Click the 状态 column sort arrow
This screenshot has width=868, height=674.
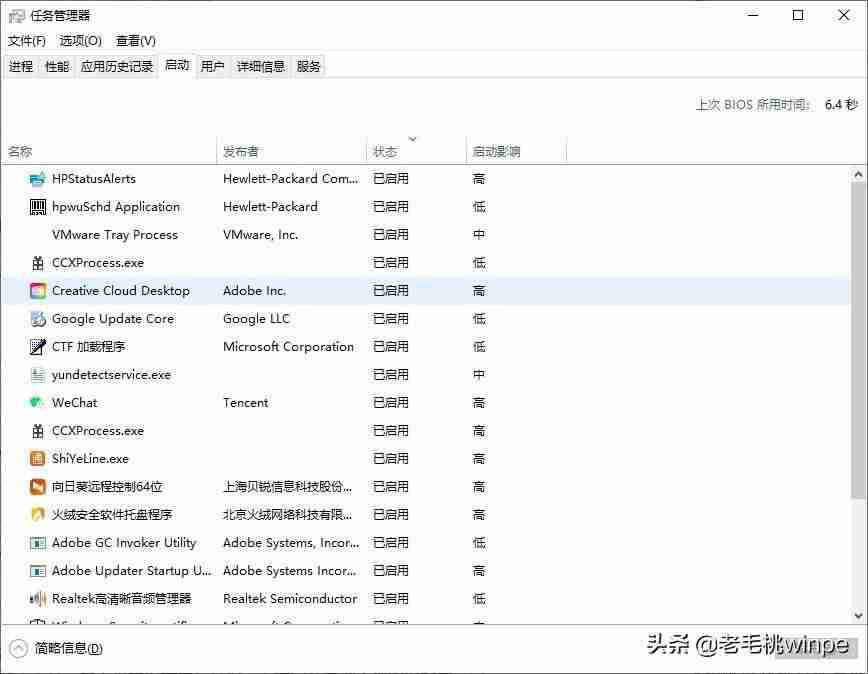click(x=412, y=138)
